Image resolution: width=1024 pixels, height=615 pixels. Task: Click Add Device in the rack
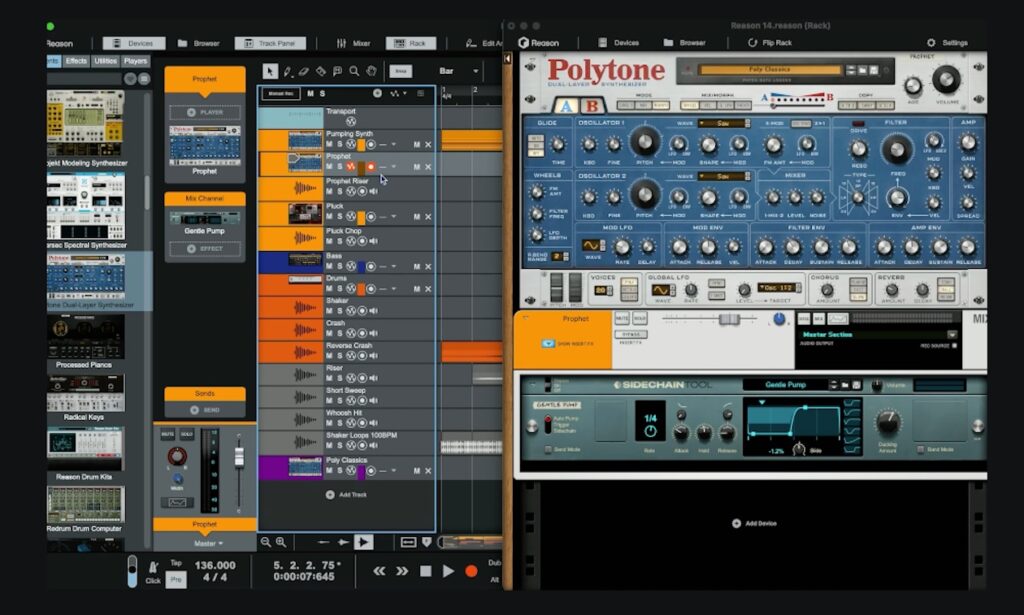pos(754,523)
